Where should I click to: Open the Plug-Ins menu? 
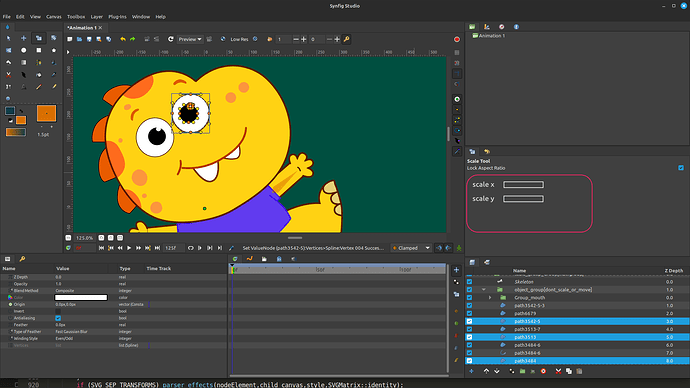(x=117, y=17)
